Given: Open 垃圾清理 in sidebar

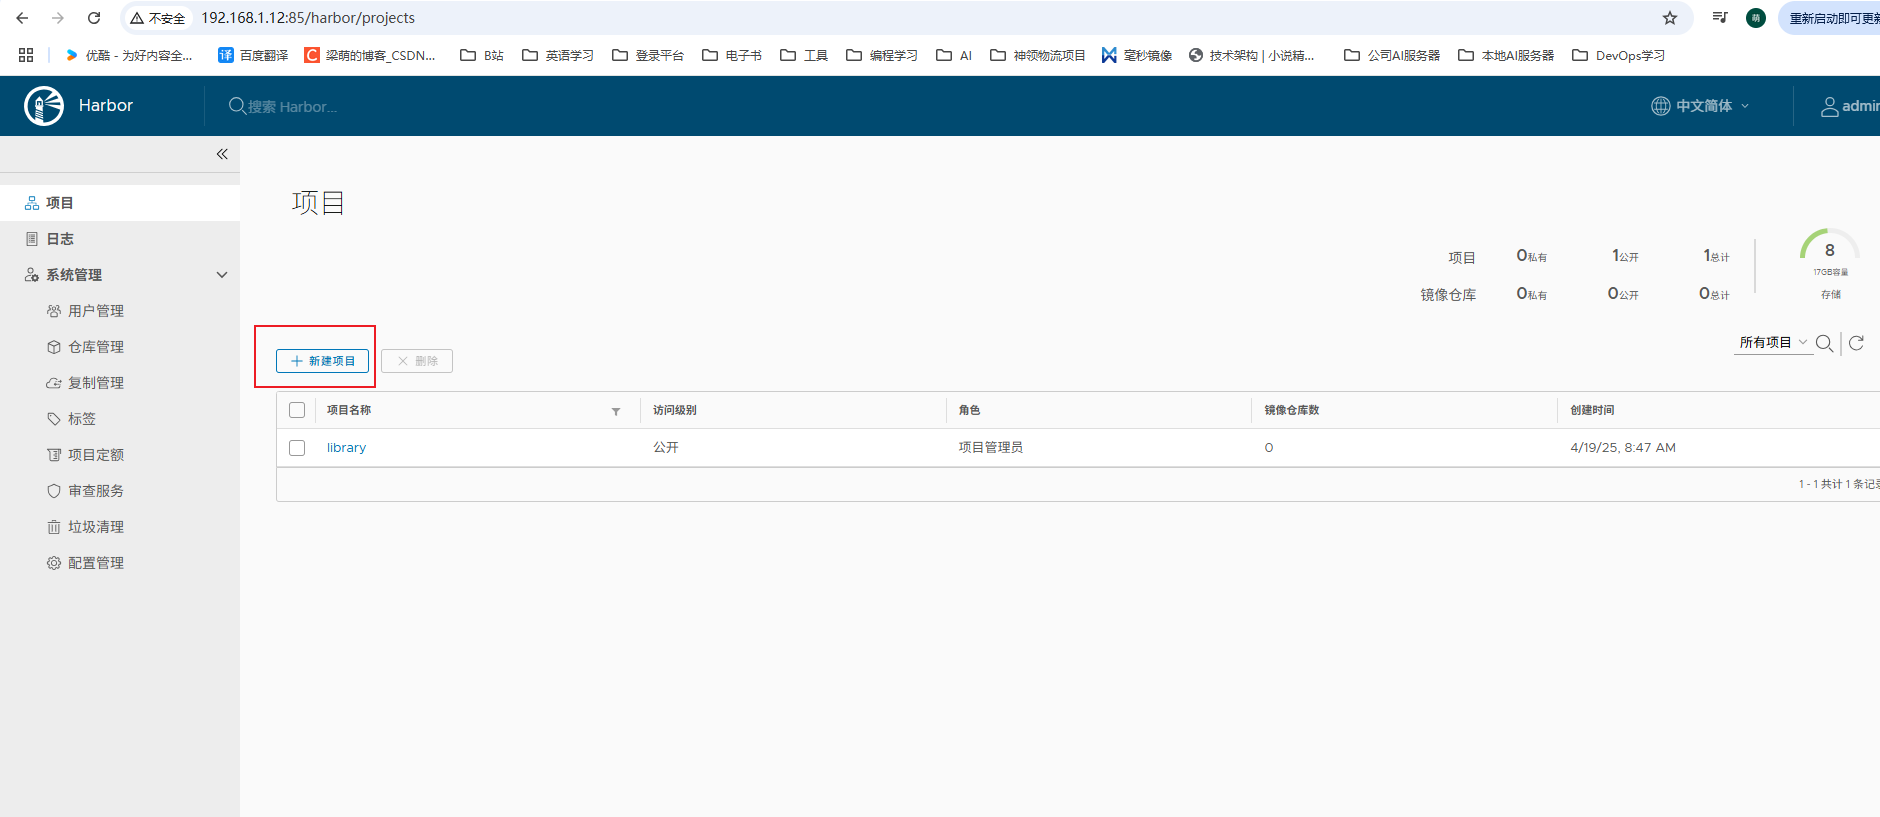Looking at the screenshot, I should point(96,527).
